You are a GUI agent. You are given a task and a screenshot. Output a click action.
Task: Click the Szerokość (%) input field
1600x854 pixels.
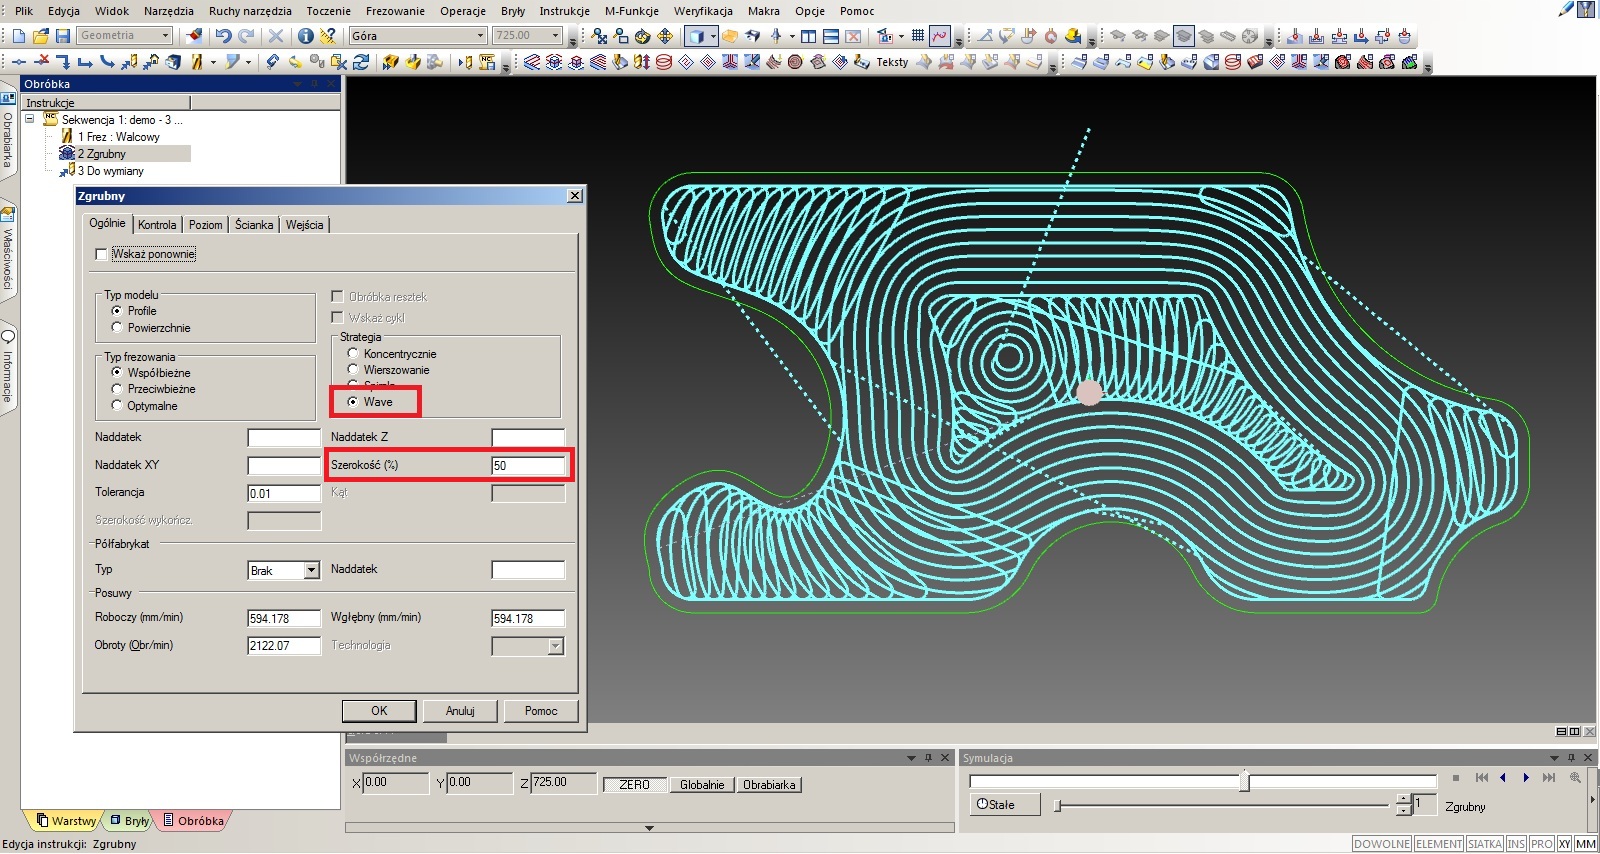point(528,465)
